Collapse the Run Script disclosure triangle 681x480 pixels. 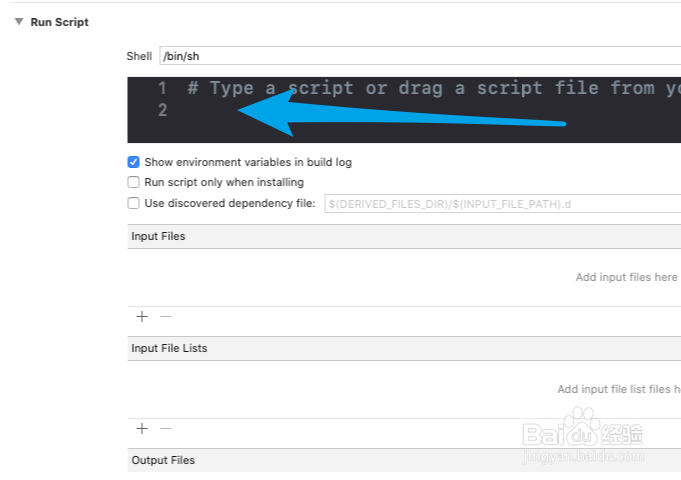click(x=18, y=22)
